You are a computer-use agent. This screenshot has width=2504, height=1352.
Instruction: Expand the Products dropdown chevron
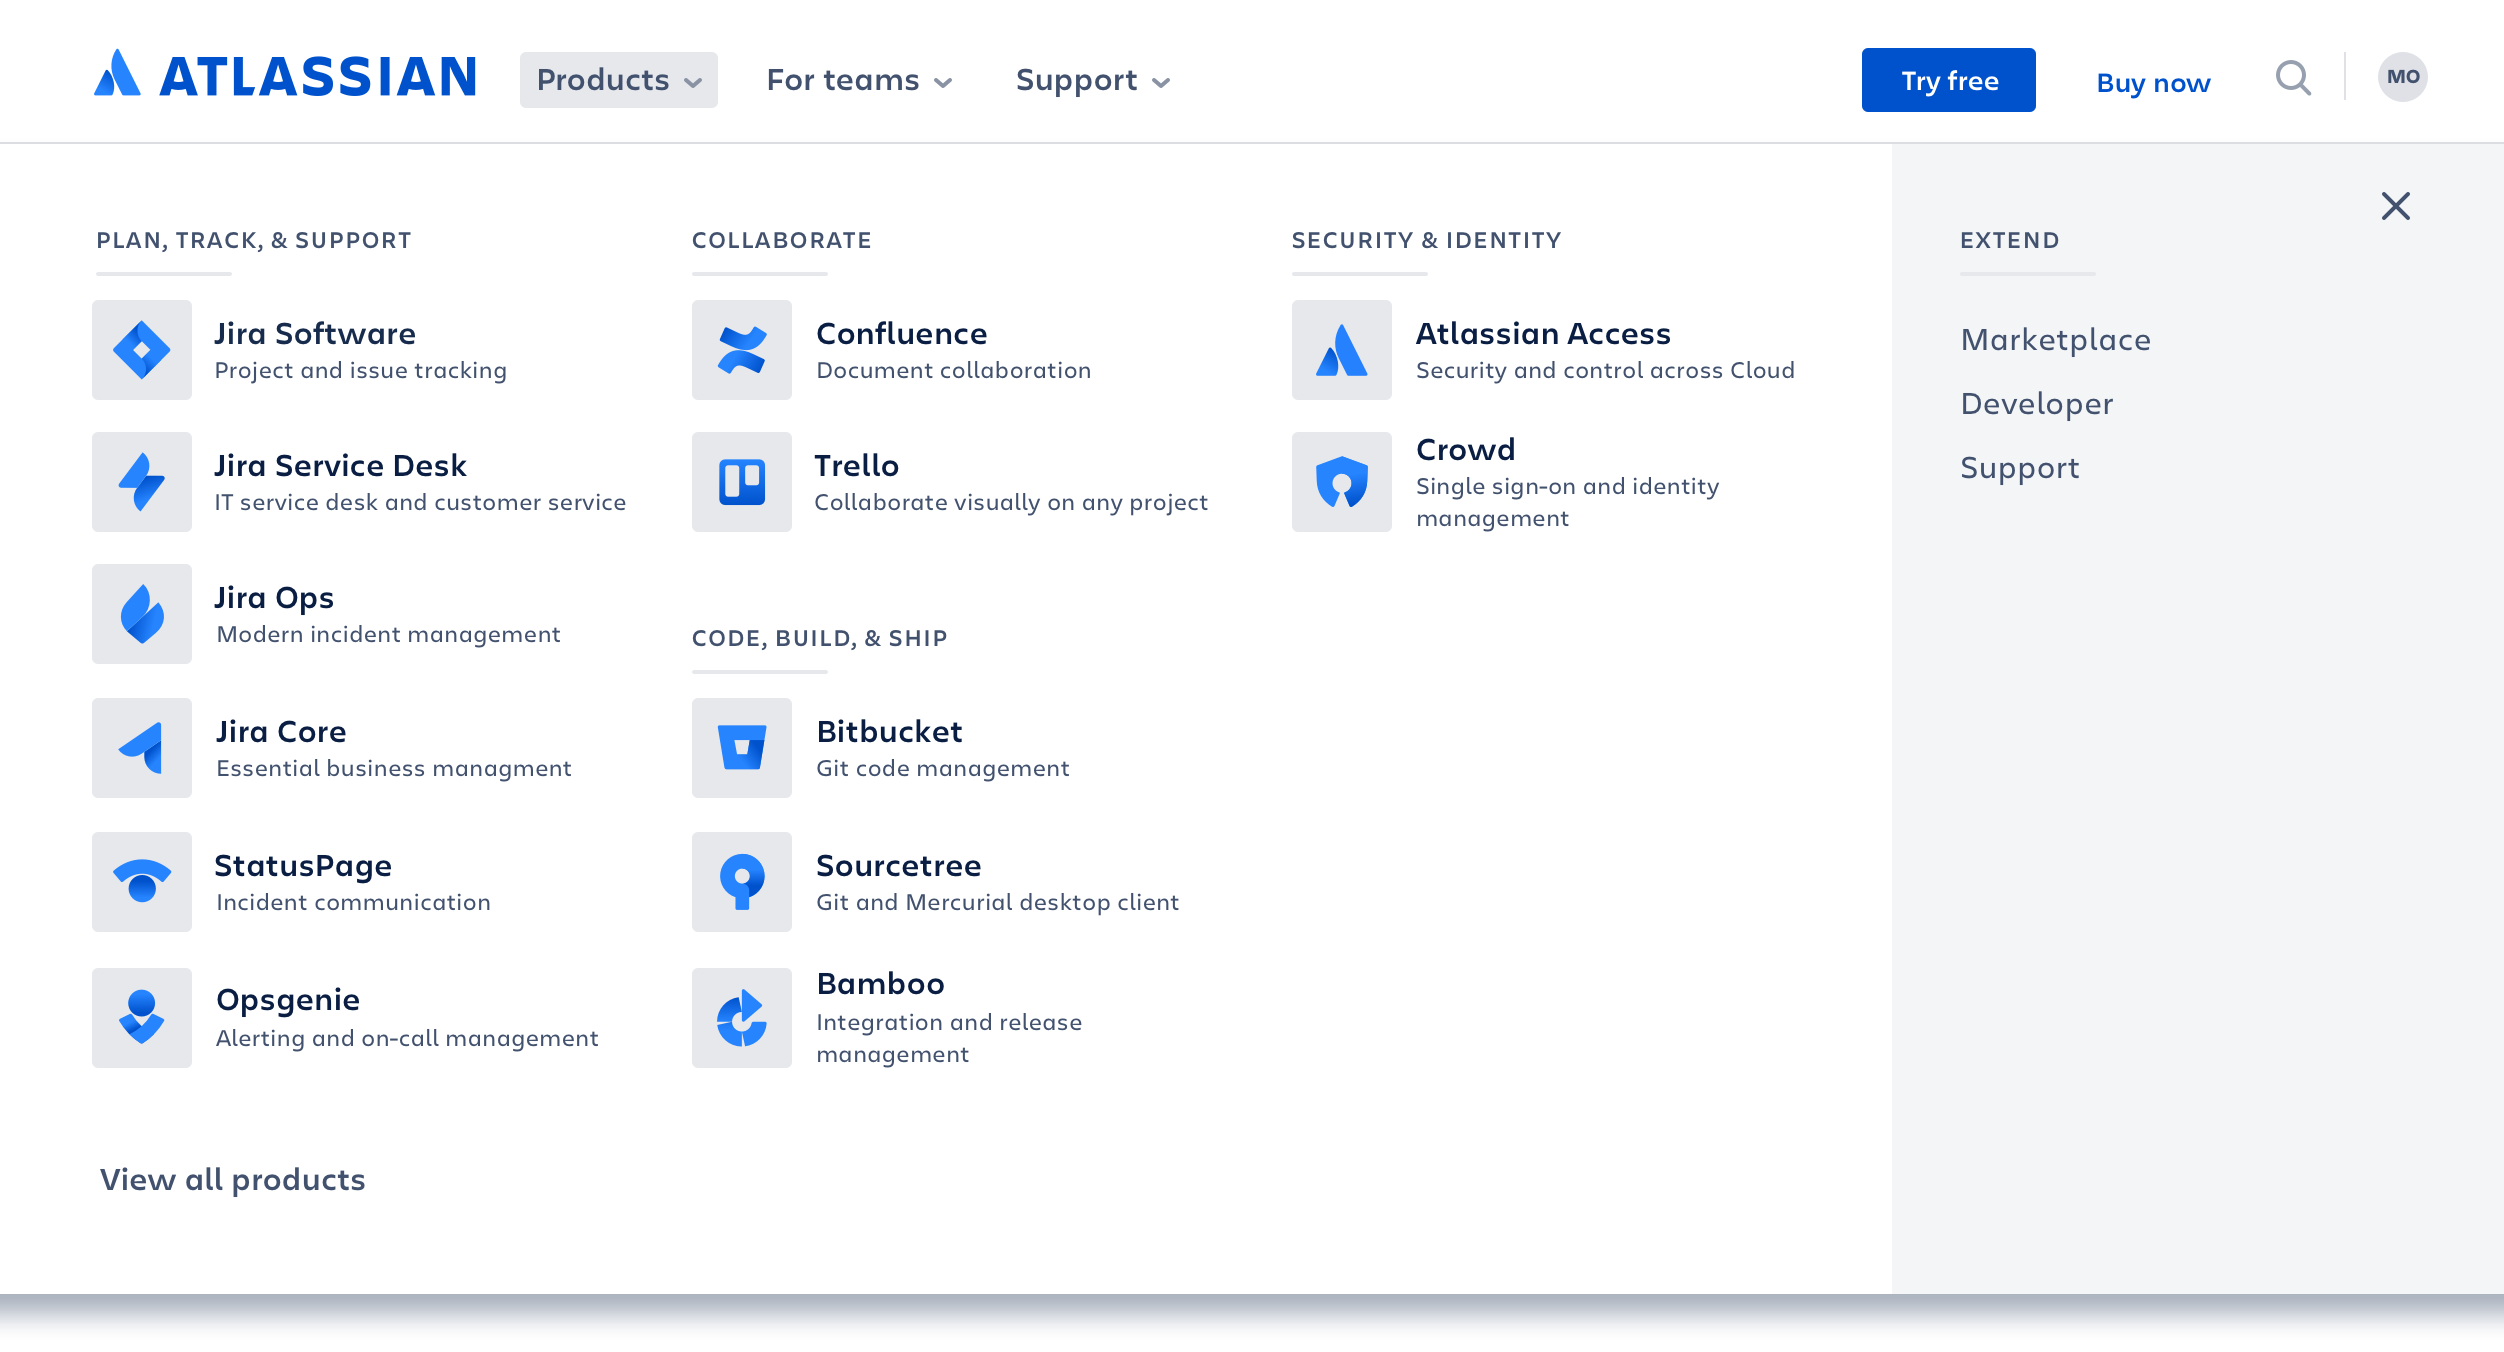[x=693, y=82]
